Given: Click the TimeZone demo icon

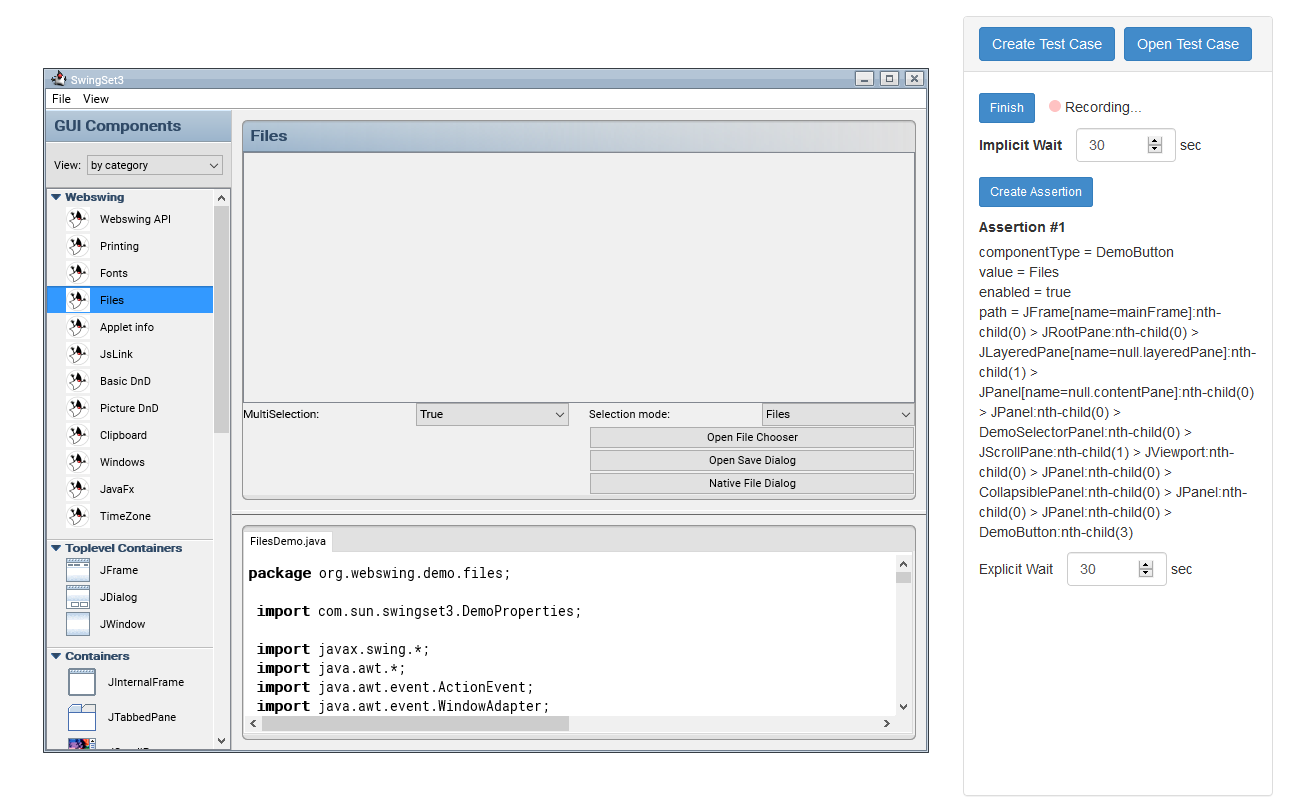Looking at the screenshot, I should 78,516.
